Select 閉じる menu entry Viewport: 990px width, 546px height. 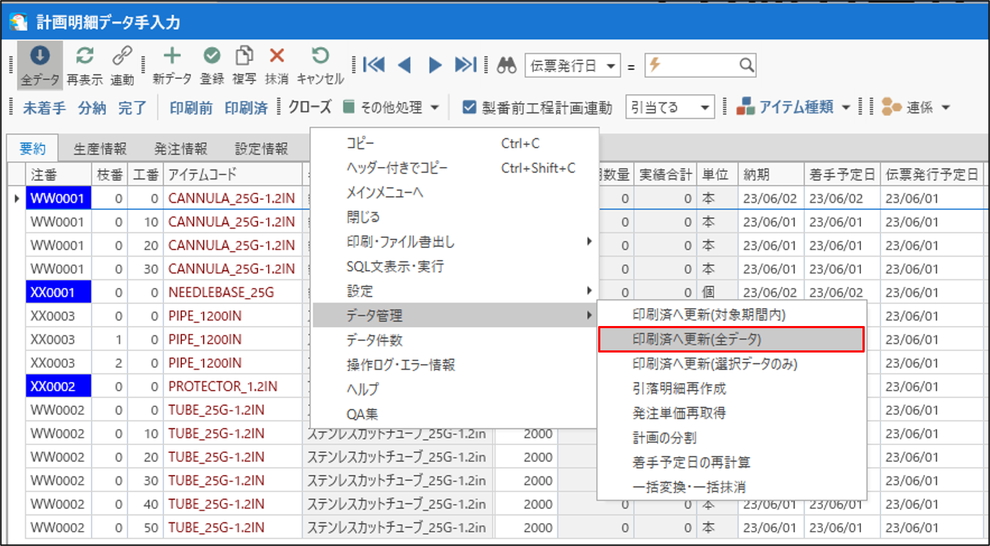(x=455, y=217)
